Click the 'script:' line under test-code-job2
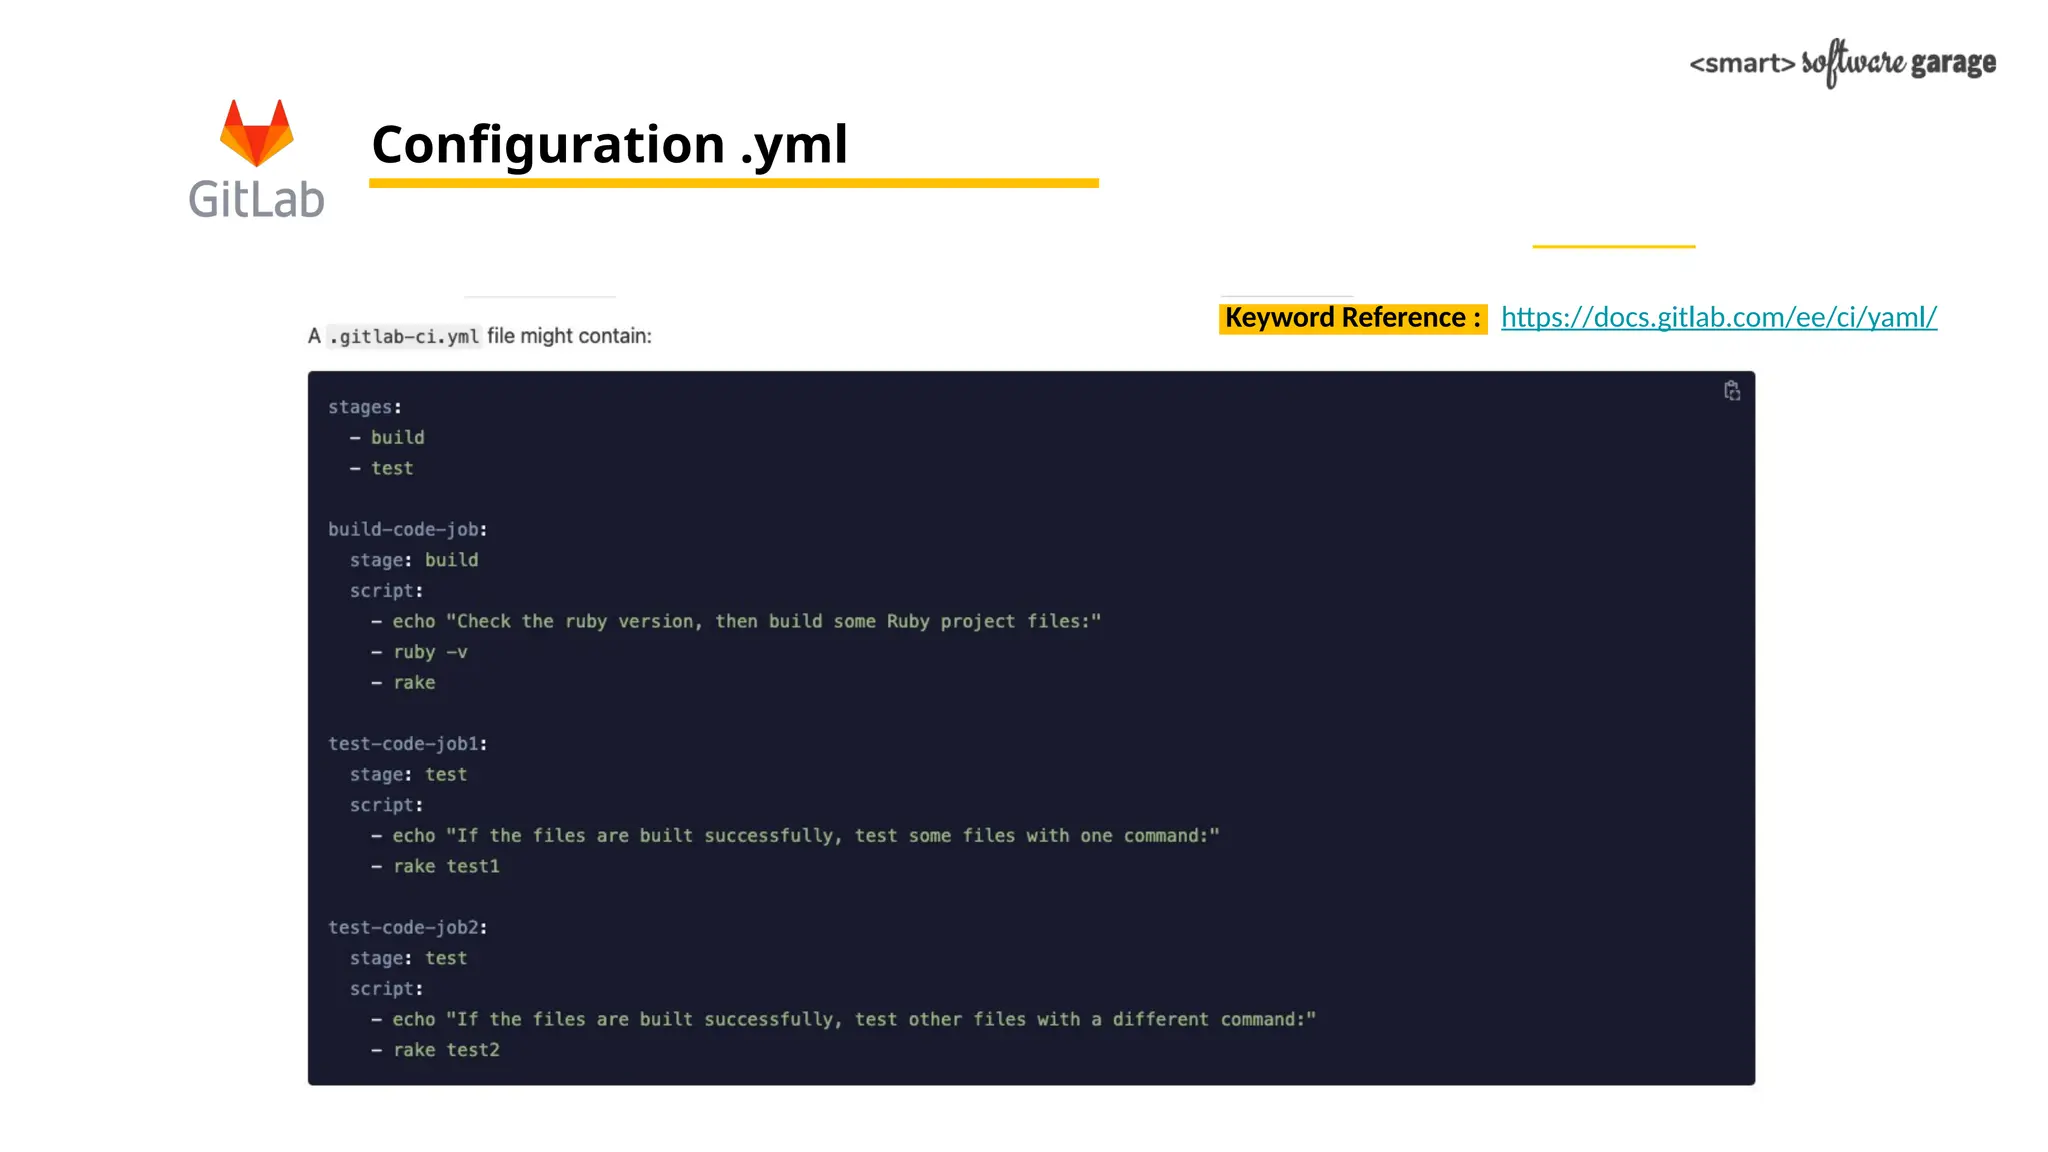This screenshot has width=2048, height=1152. pos(386,989)
